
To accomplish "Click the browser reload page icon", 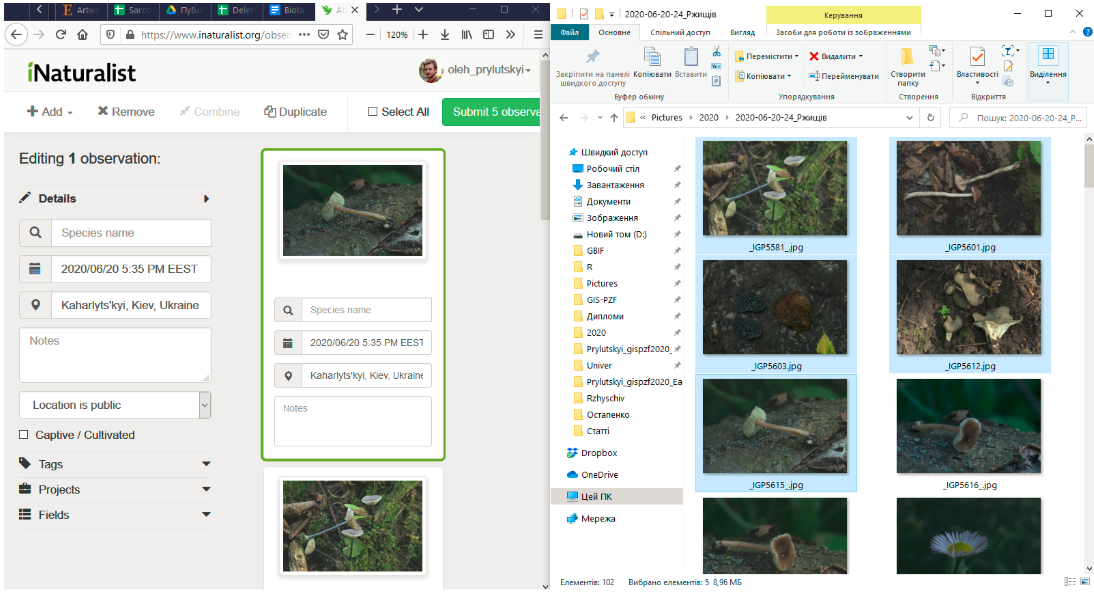I will tap(61, 34).
